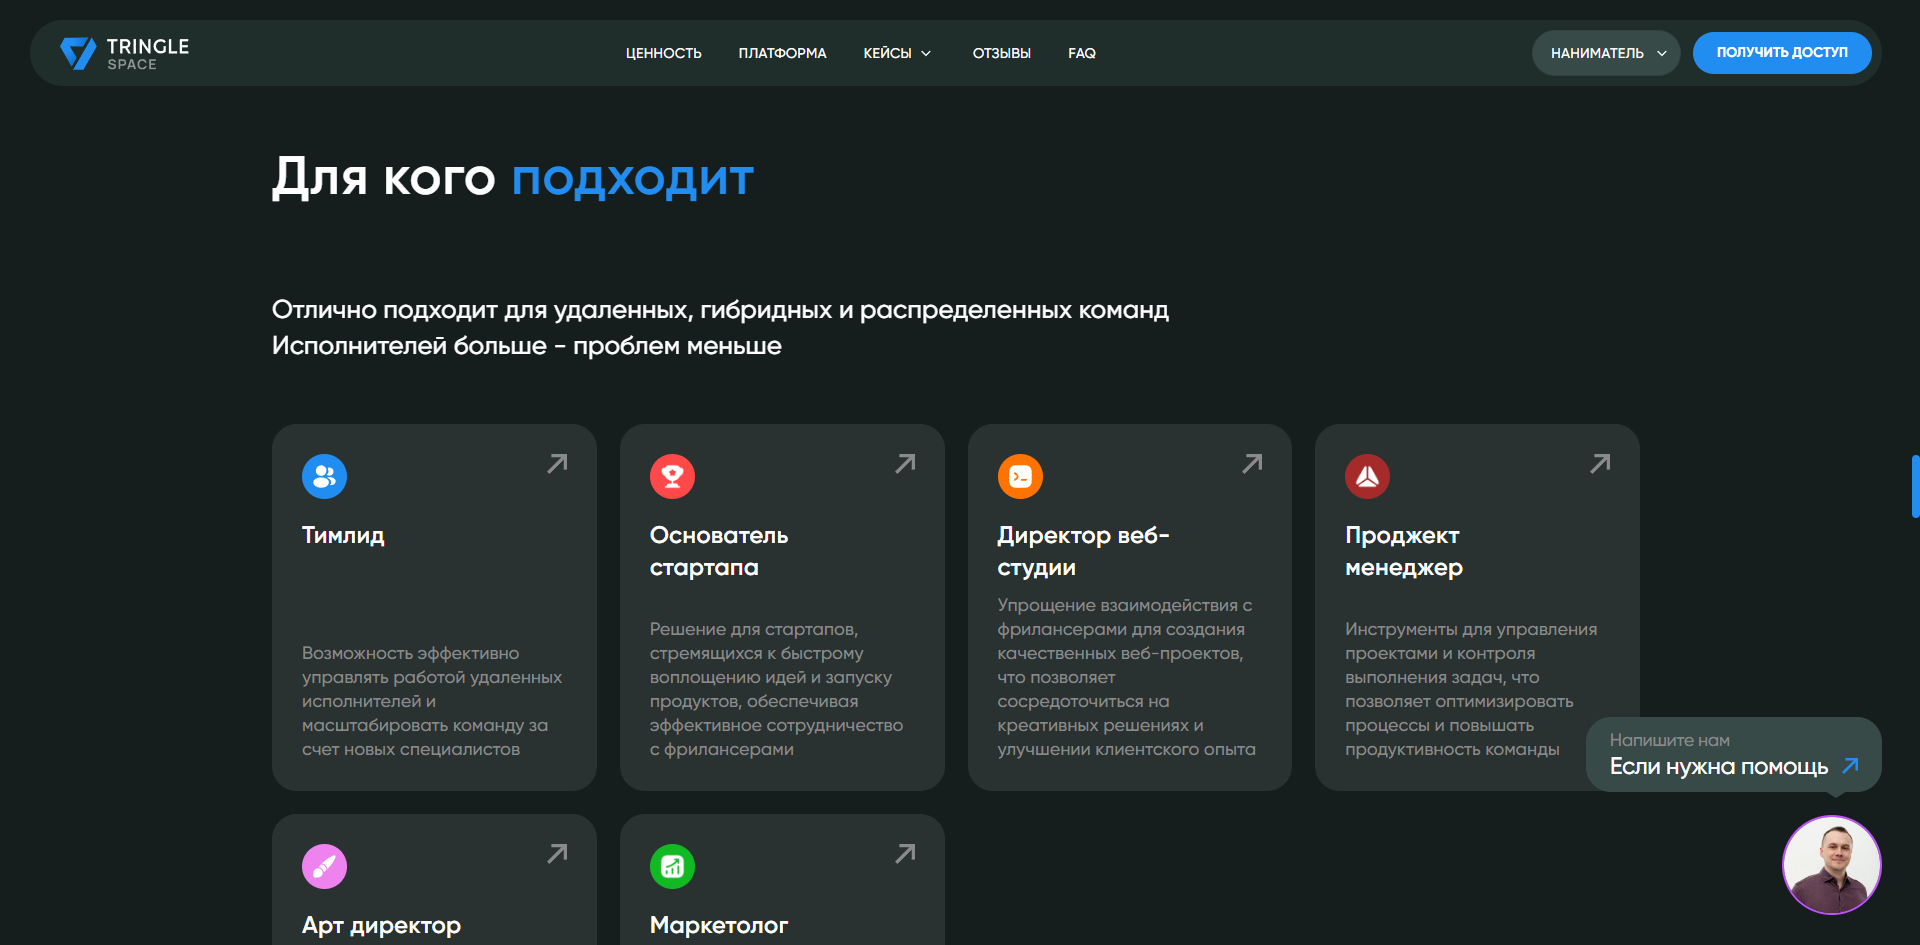Open the FAQ nav link
The width and height of the screenshot is (1920, 945).
[1081, 53]
